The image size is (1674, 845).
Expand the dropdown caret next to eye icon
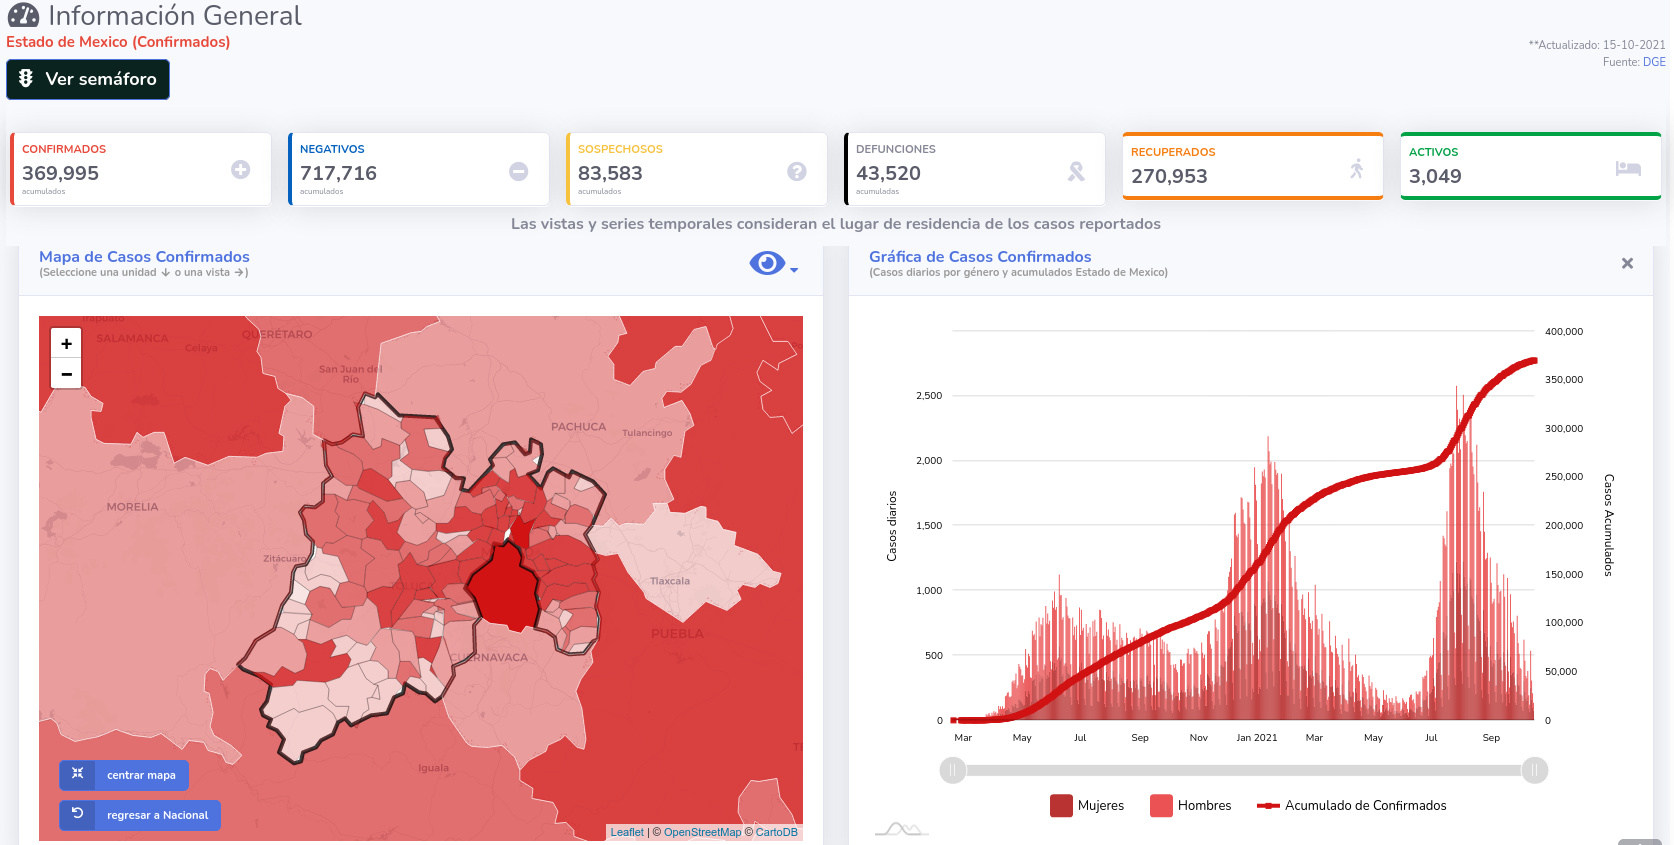pyautogui.click(x=794, y=270)
